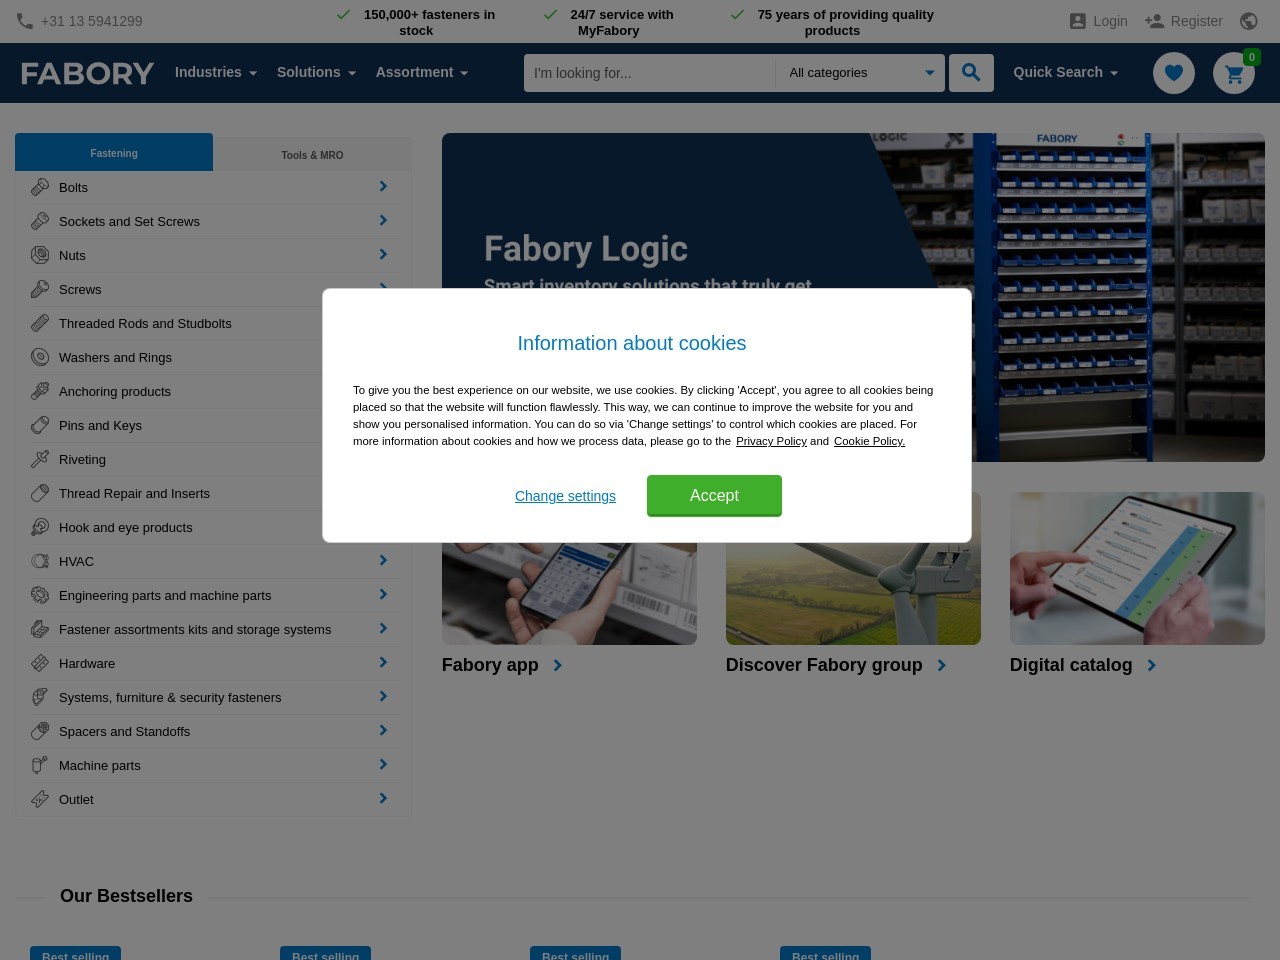1280x960 pixels.
Task: Open the favorites heart icon
Action: (x=1174, y=73)
